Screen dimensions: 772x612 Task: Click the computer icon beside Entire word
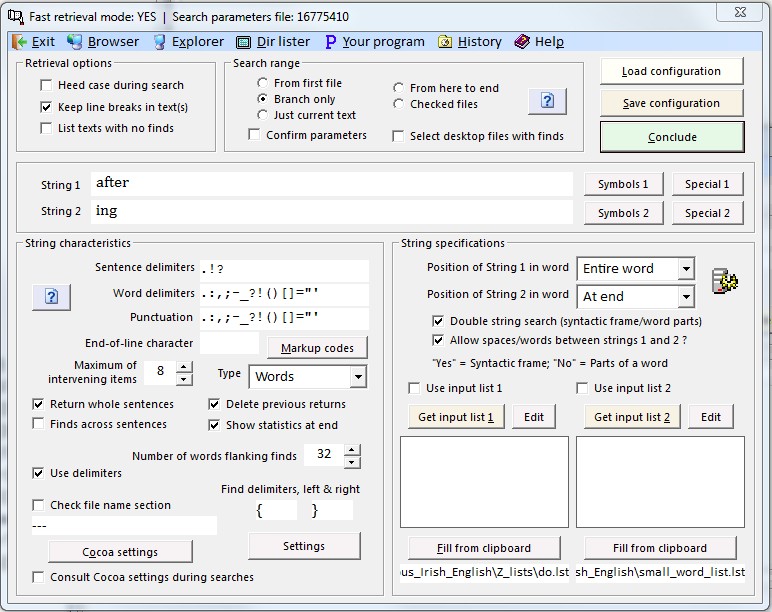pos(725,281)
